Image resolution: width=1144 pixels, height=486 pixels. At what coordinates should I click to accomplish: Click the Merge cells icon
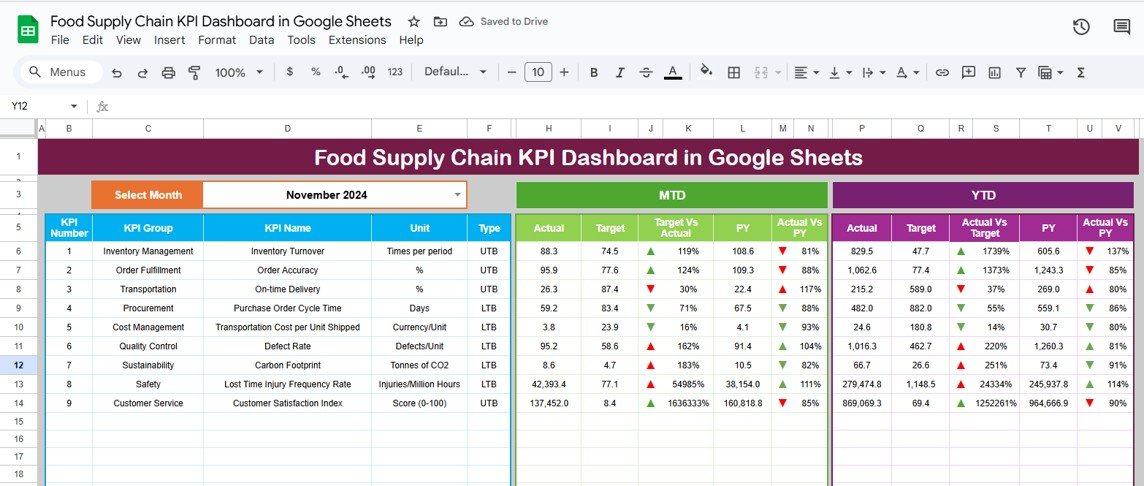click(761, 72)
